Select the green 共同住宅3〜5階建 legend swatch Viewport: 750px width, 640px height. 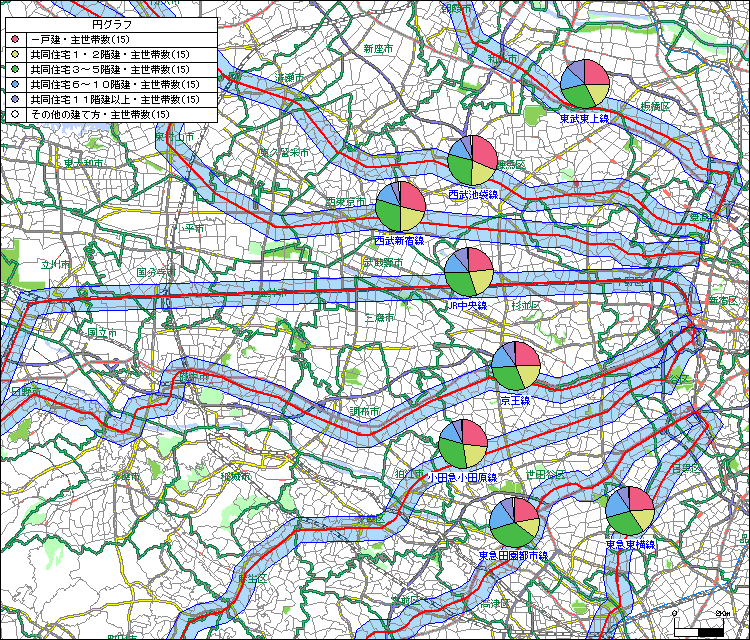pyautogui.click(x=14, y=69)
